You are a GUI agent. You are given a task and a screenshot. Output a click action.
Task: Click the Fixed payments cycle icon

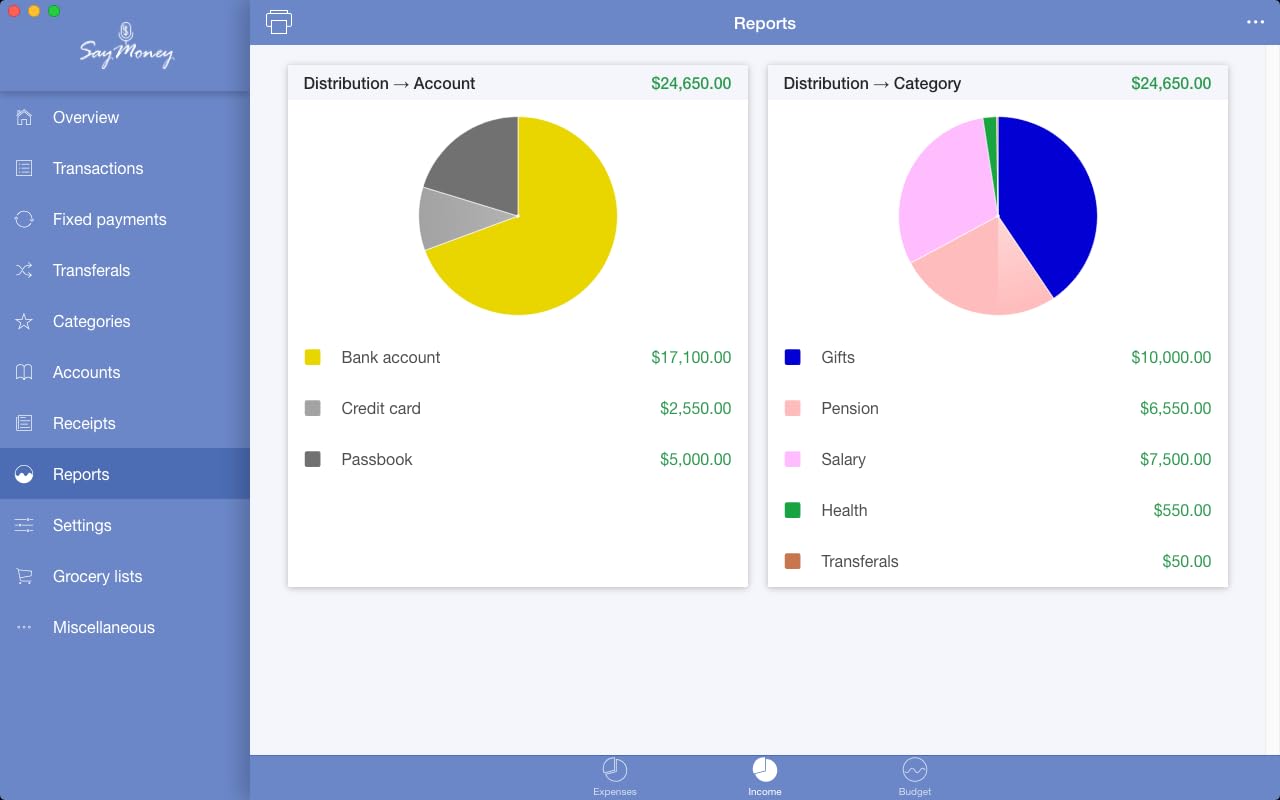point(24,219)
